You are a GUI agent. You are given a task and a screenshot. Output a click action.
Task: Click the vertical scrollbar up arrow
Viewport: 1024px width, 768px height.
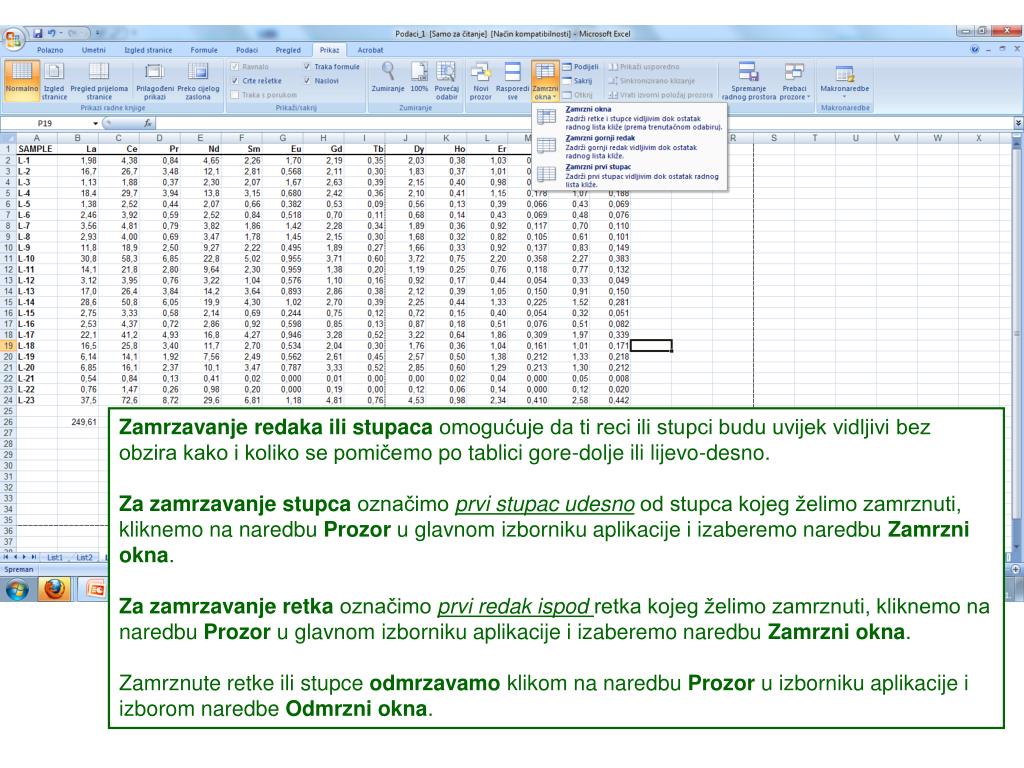[x=1017, y=141]
